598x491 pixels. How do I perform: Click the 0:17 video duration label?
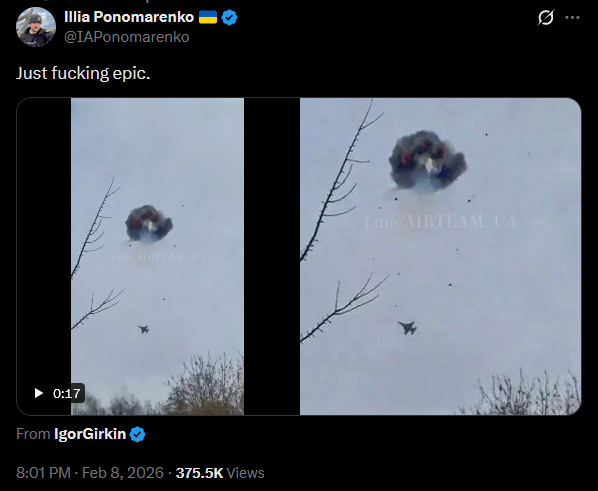tap(67, 393)
